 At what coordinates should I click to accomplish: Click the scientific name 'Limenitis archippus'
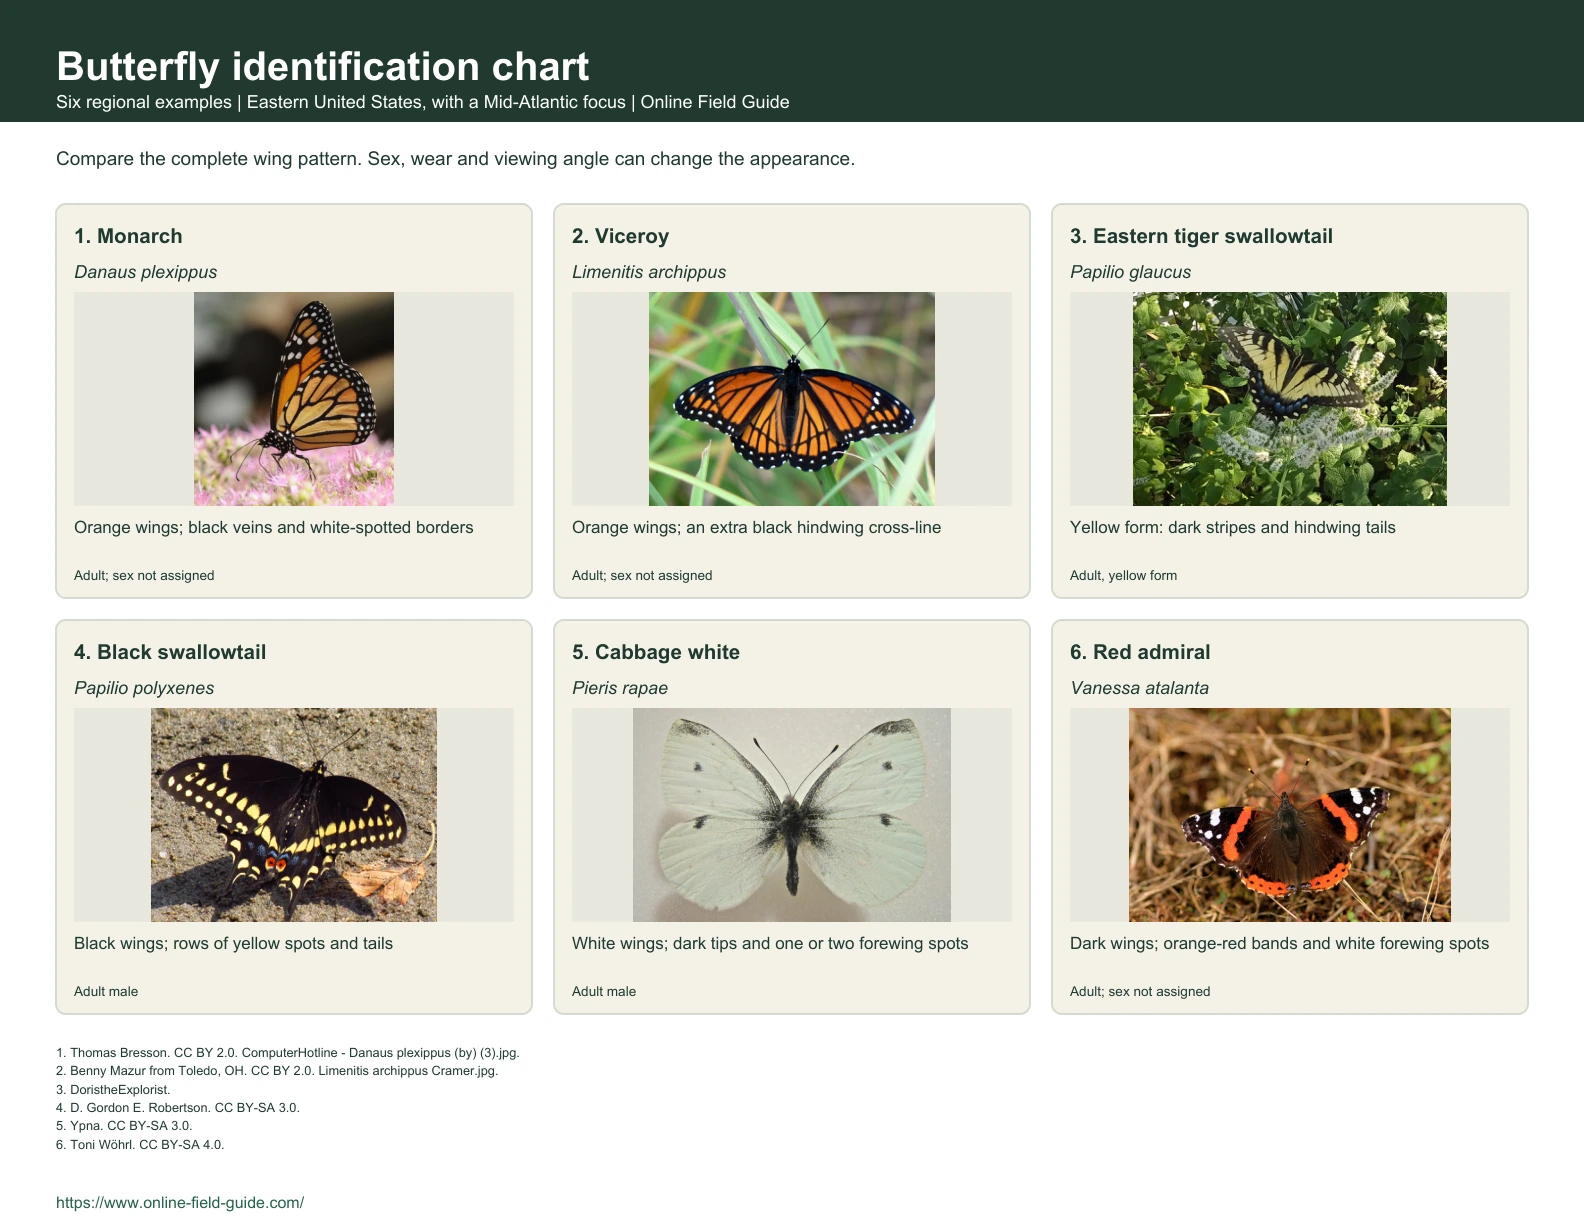649,272
